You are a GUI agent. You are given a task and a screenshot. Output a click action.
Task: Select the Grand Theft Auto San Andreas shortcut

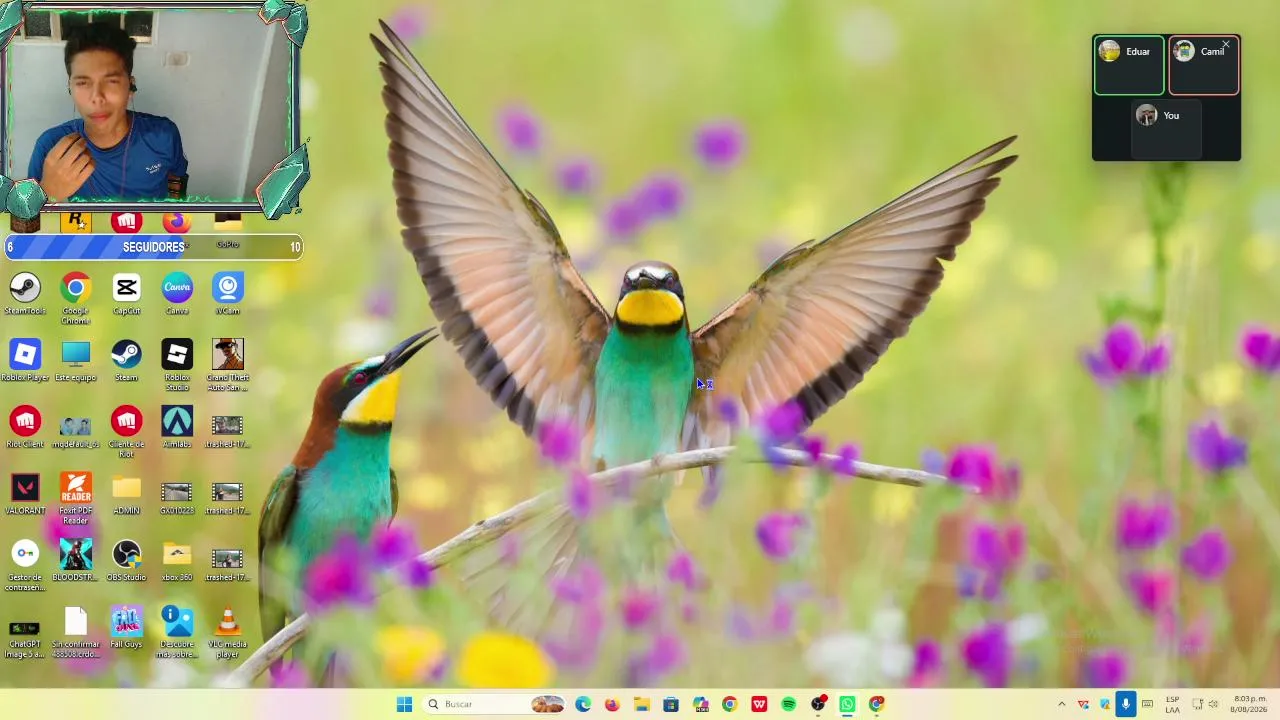point(228,365)
